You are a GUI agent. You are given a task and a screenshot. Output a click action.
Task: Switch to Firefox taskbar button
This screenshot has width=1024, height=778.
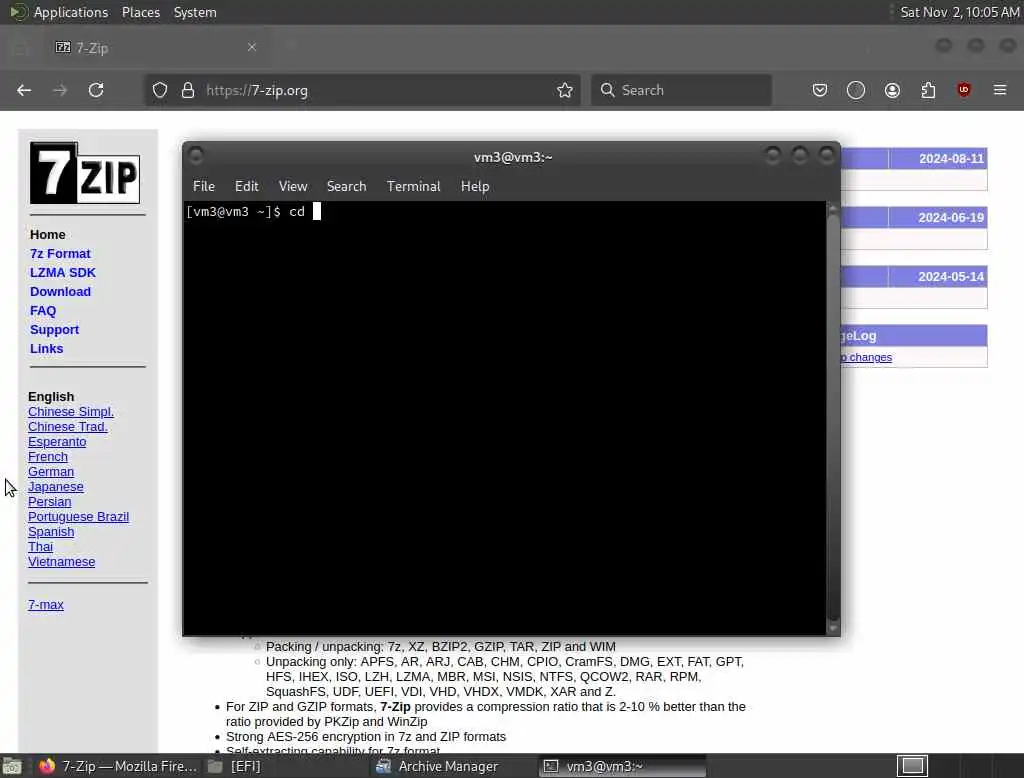coord(117,766)
